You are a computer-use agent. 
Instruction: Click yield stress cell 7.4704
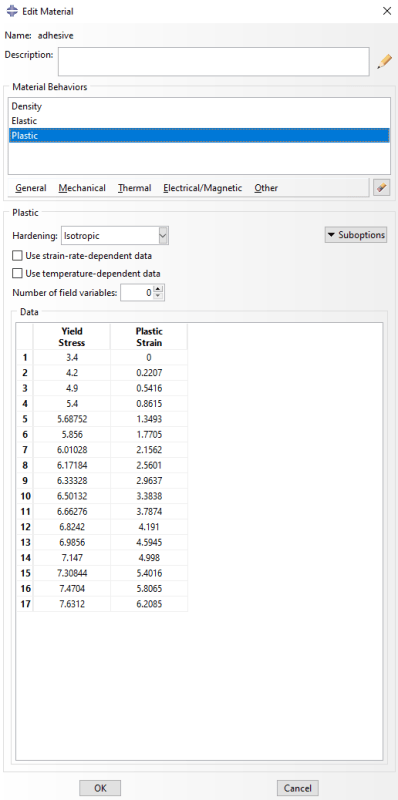click(x=71, y=589)
